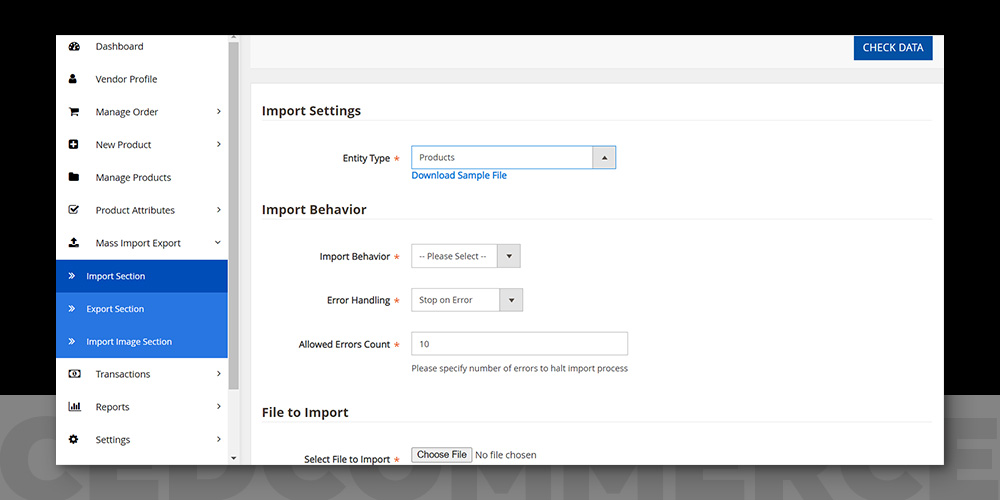Image resolution: width=1000 pixels, height=500 pixels.
Task: Click the Mass Import Export upload icon
Action: 73,243
